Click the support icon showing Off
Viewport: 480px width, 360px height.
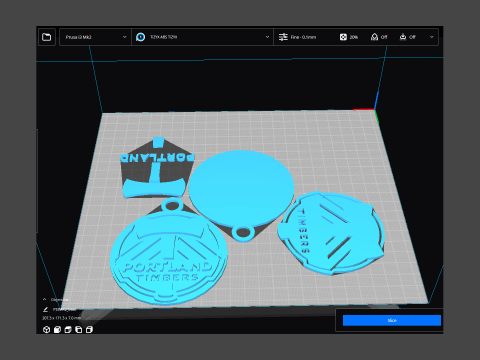(x=374, y=37)
